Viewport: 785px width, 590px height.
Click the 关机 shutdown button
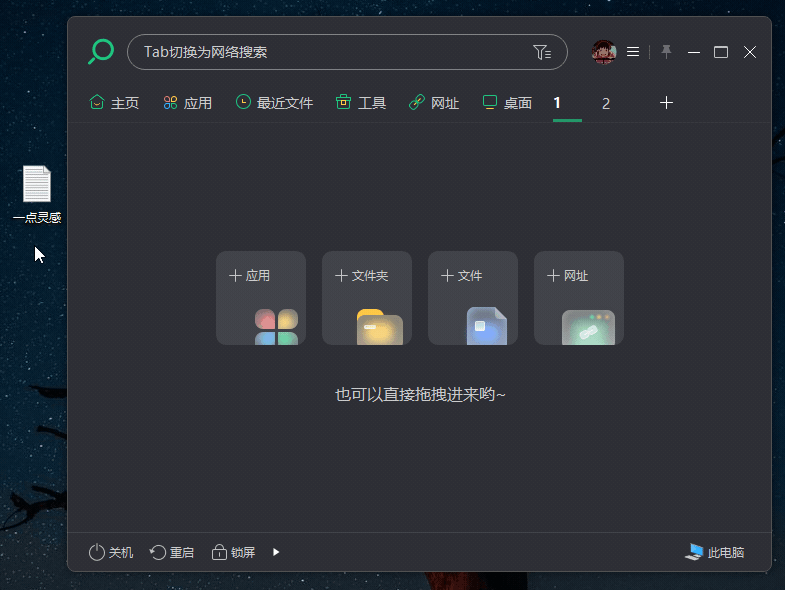click(x=111, y=552)
